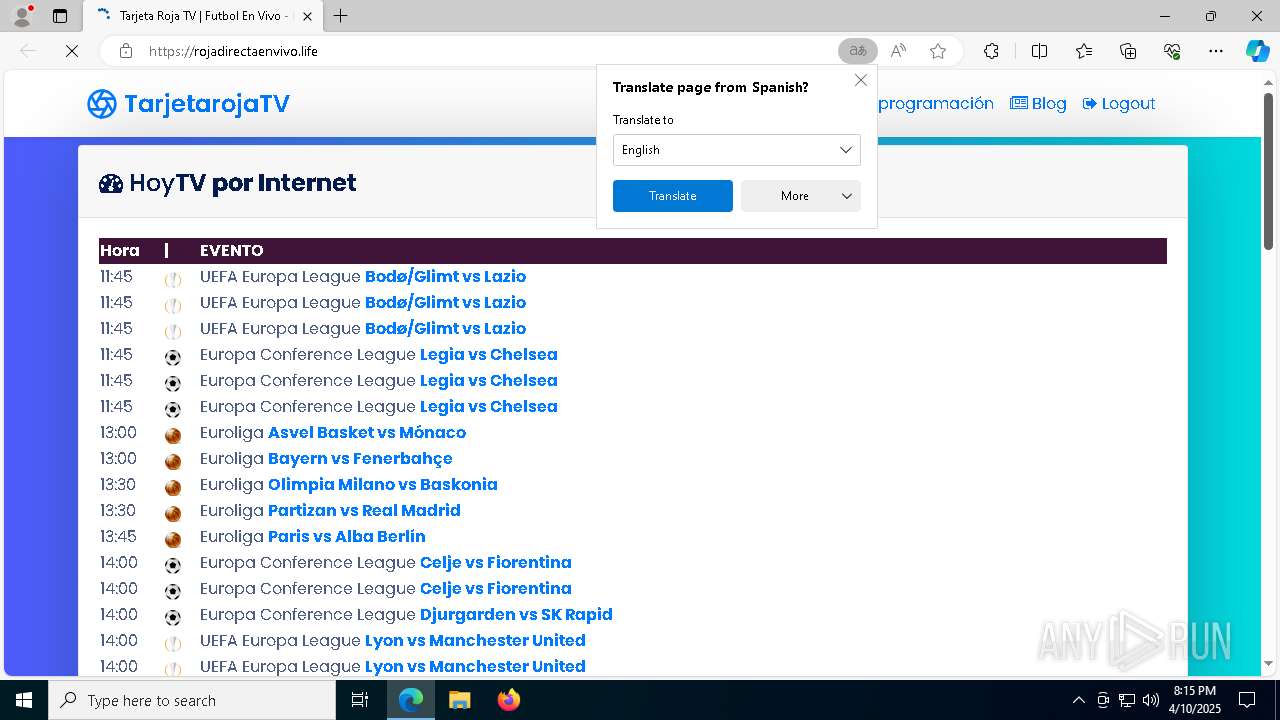1280x720 pixels.
Task: Open Firefox from taskbar
Action: pos(508,700)
